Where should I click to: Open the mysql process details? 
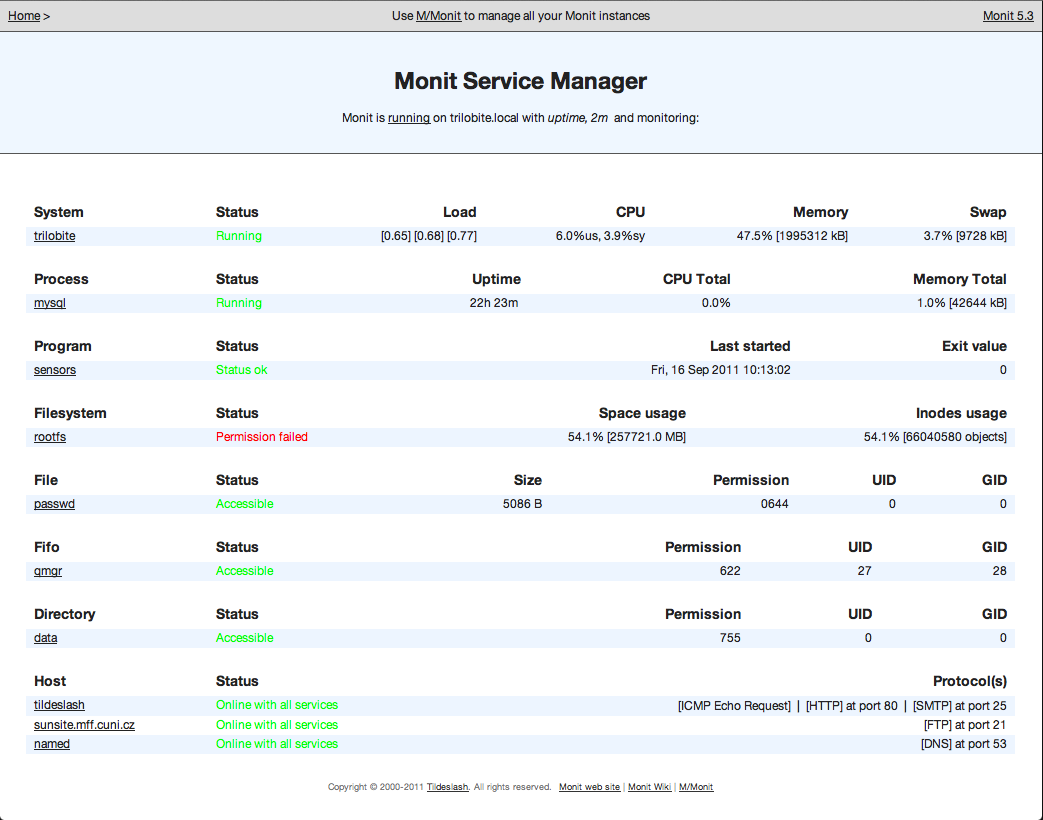[x=50, y=303]
